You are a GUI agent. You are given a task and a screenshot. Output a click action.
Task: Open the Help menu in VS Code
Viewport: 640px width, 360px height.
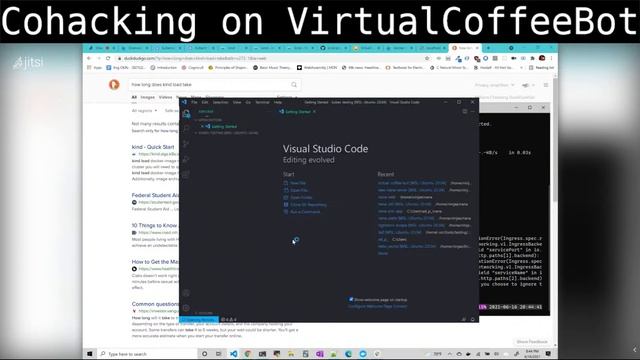pos(278,102)
